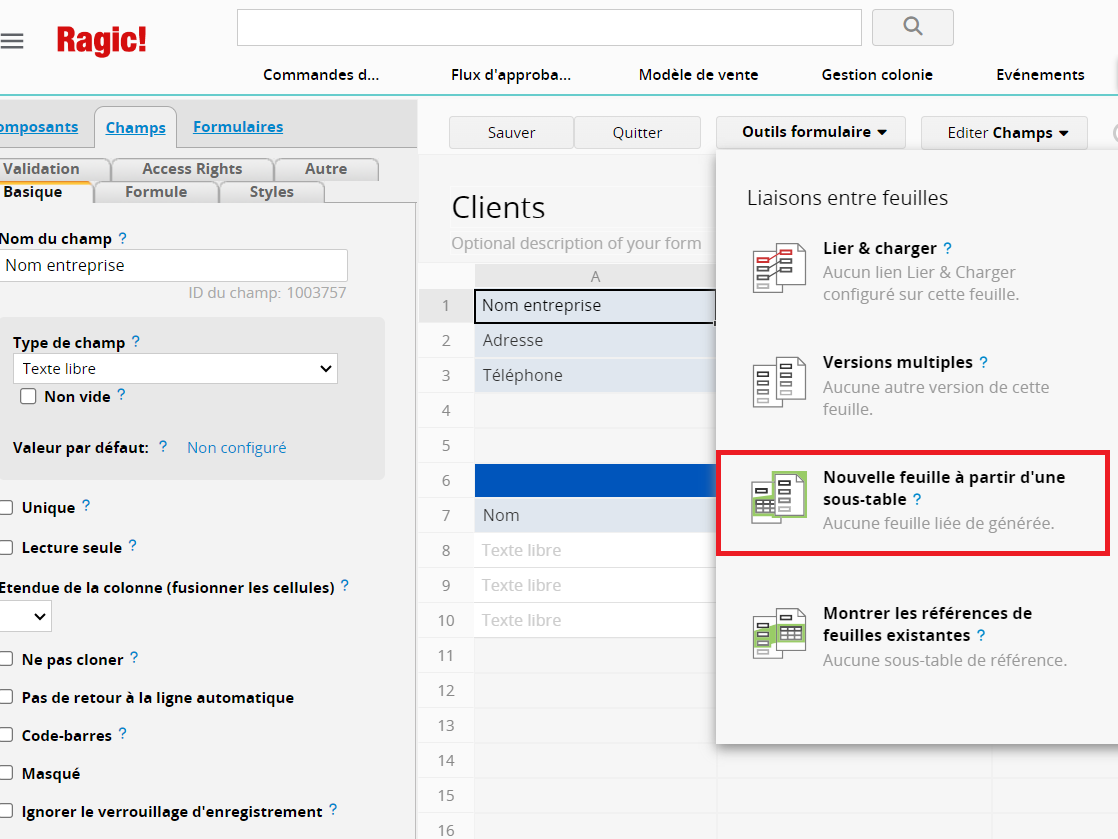Click the Sauver button

[x=511, y=133]
